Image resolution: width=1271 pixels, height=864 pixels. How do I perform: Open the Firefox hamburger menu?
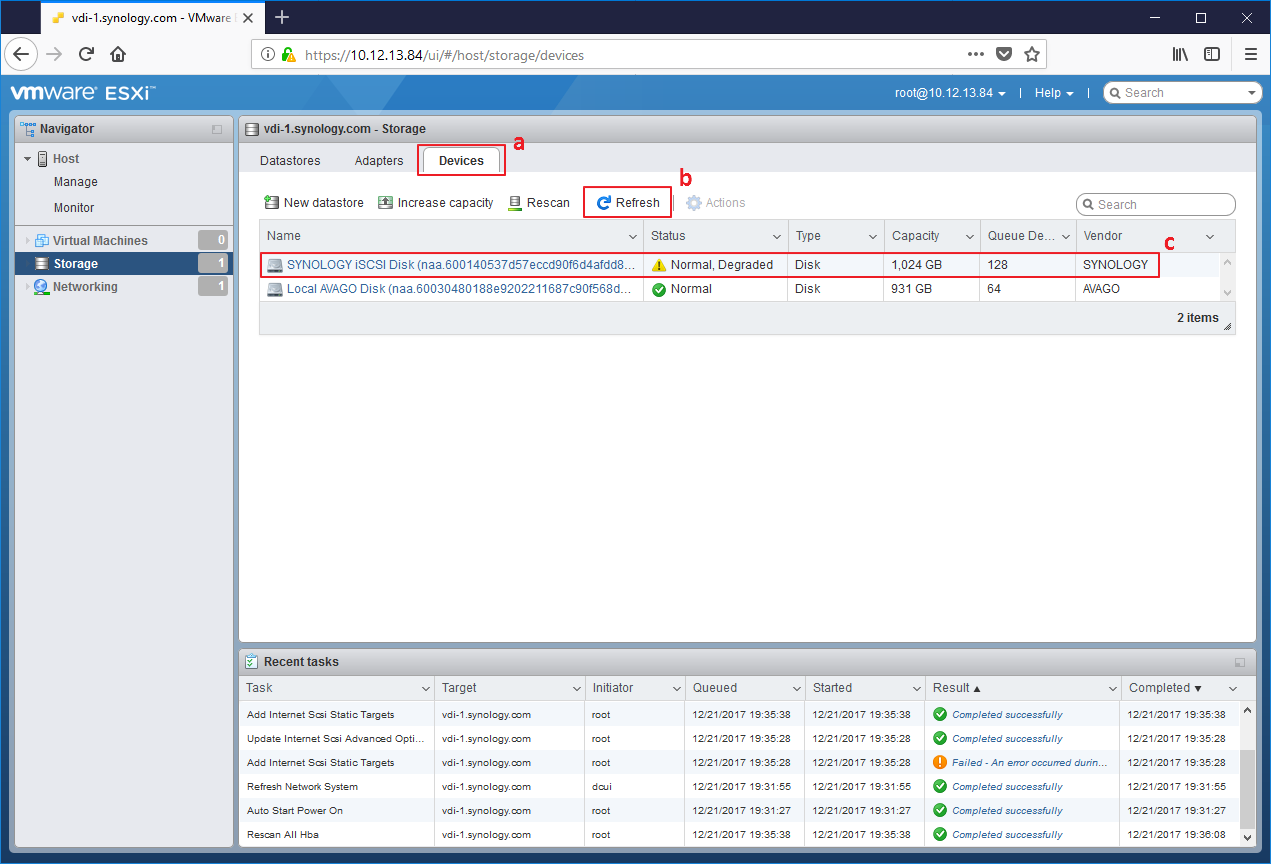tap(1250, 54)
